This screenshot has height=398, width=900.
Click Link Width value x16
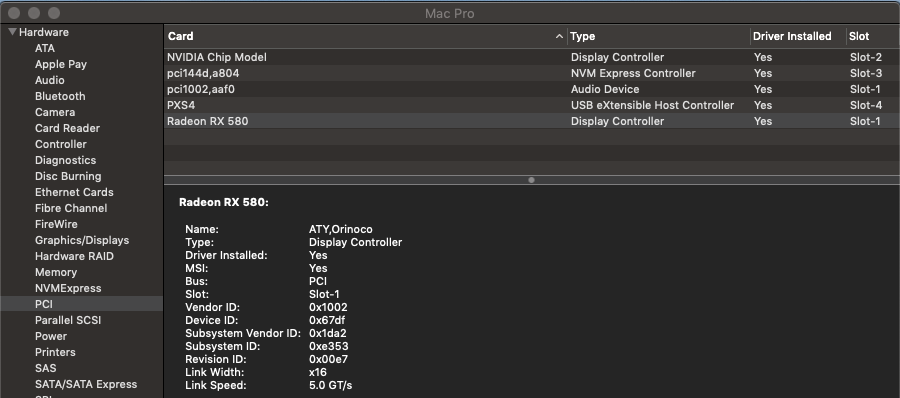click(x=317, y=372)
